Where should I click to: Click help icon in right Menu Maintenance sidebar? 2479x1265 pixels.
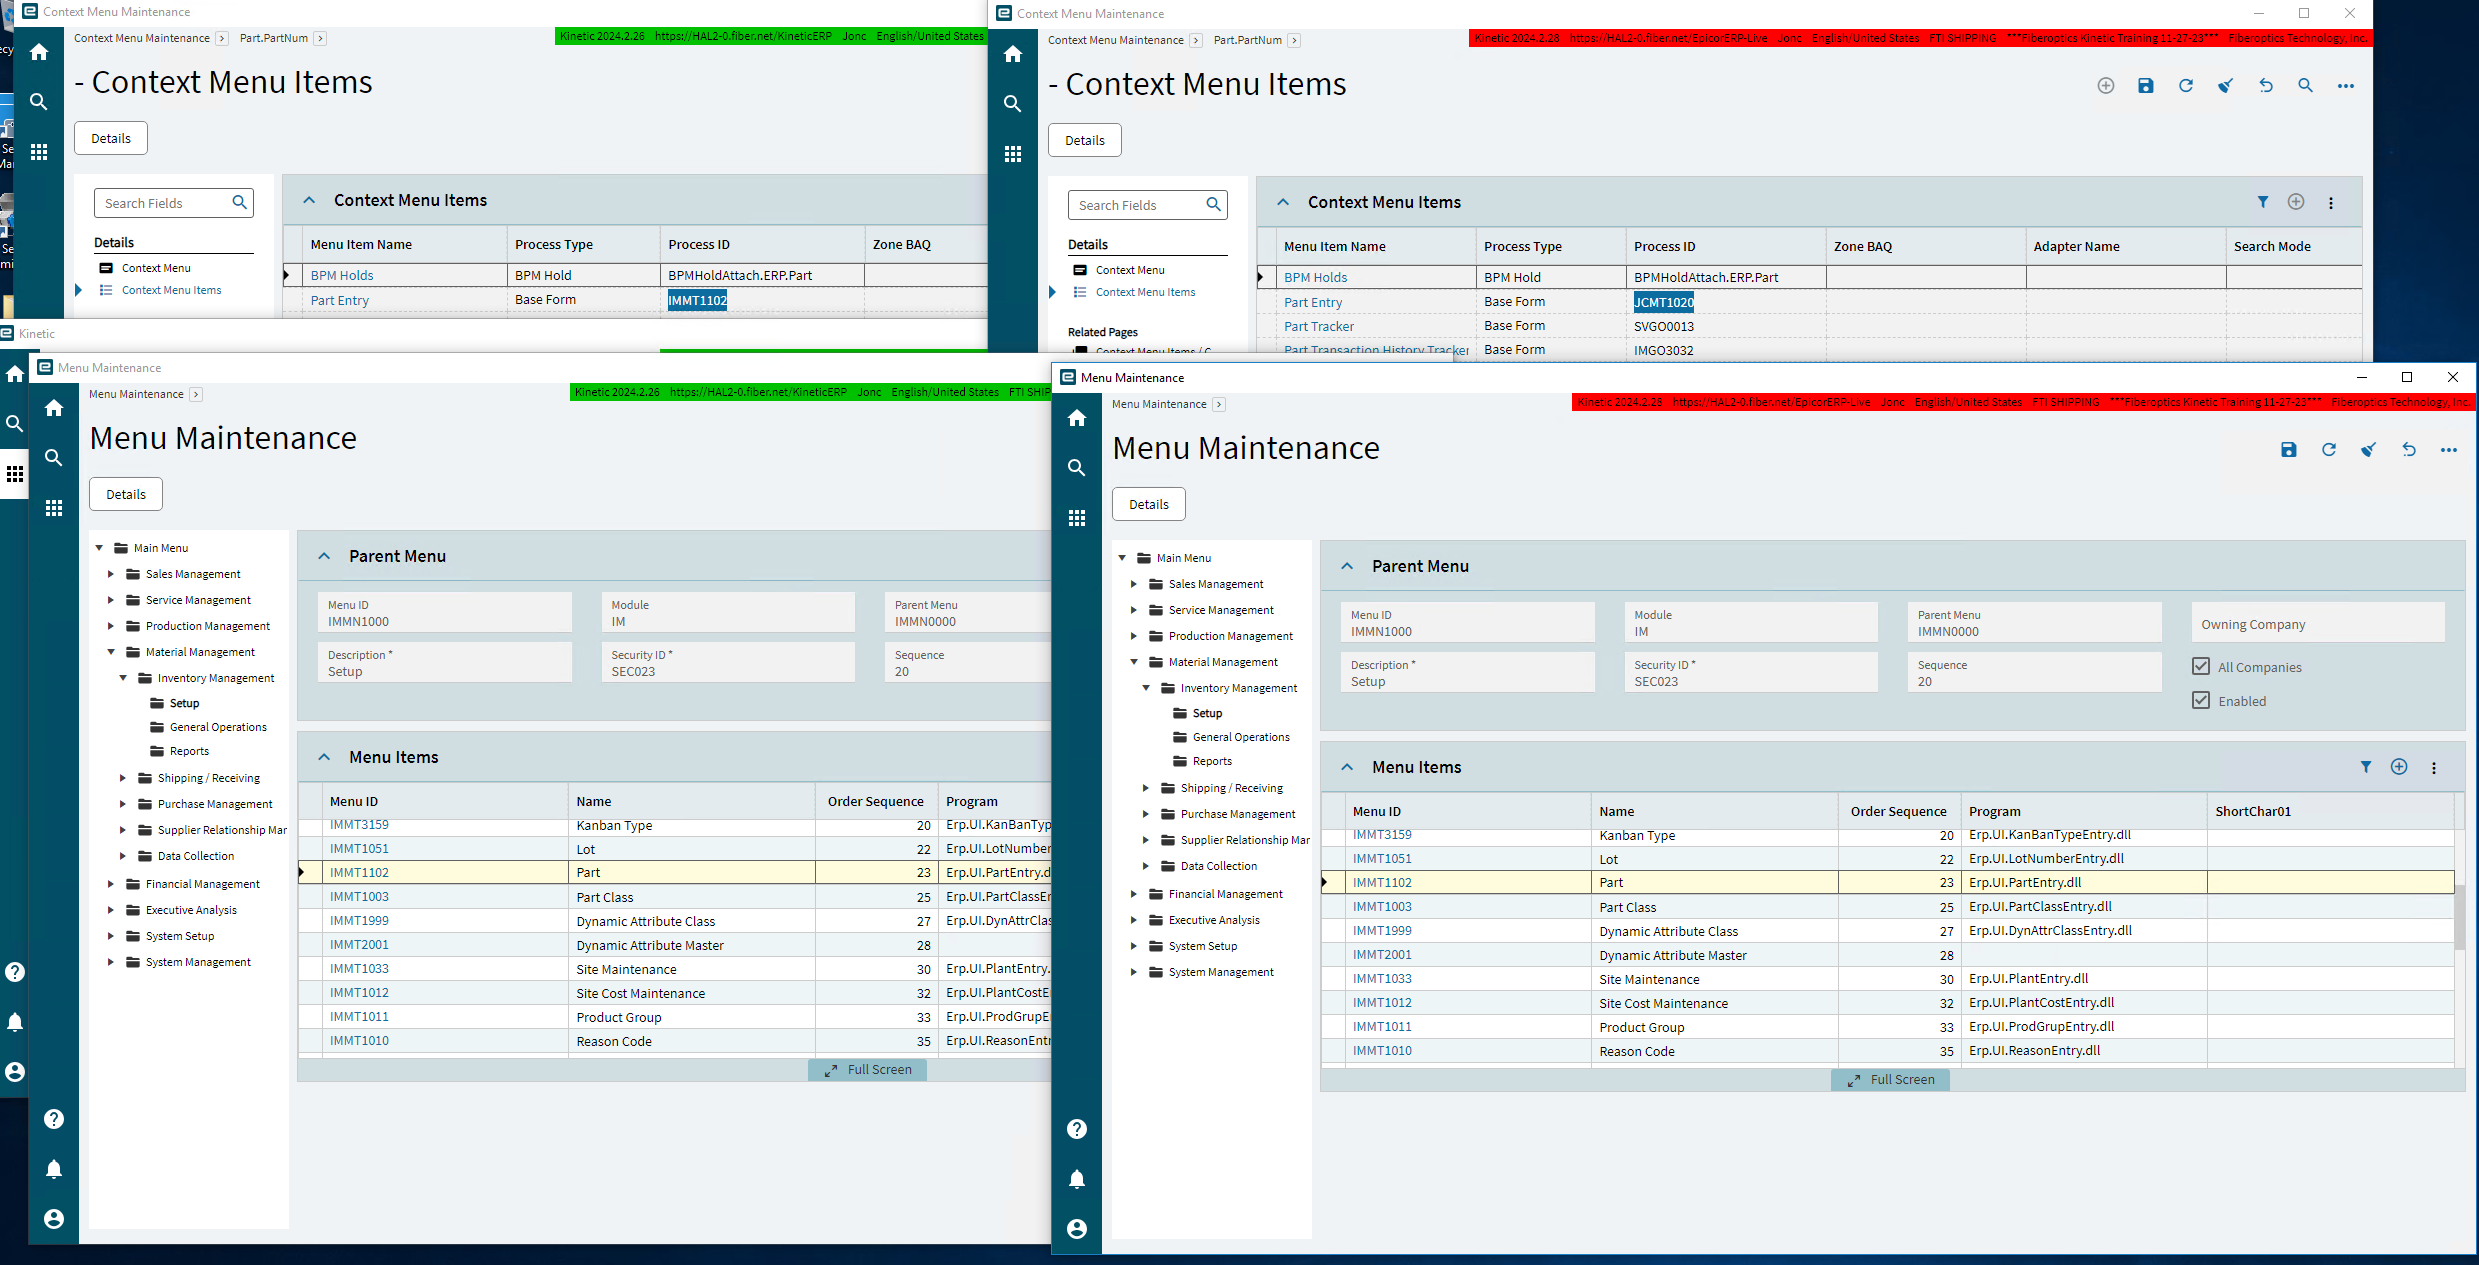(1076, 1129)
